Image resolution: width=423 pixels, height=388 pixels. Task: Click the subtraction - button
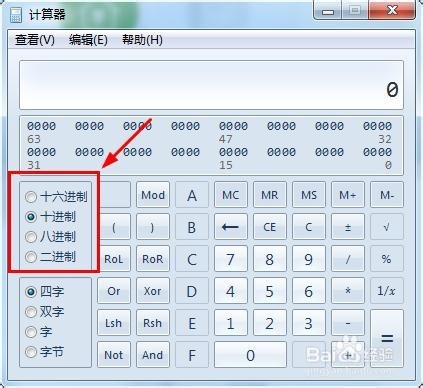point(348,323)
